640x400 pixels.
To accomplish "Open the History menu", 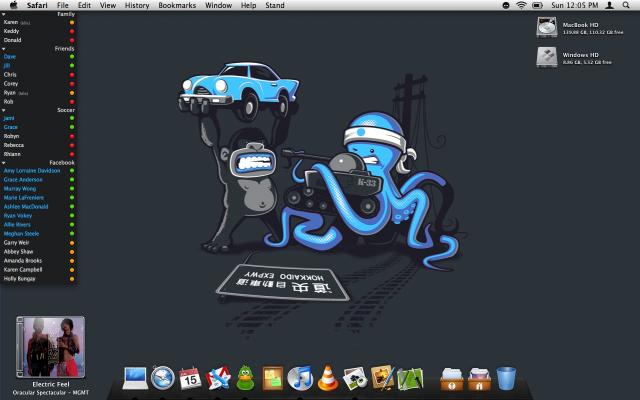I will pos(137,5).
